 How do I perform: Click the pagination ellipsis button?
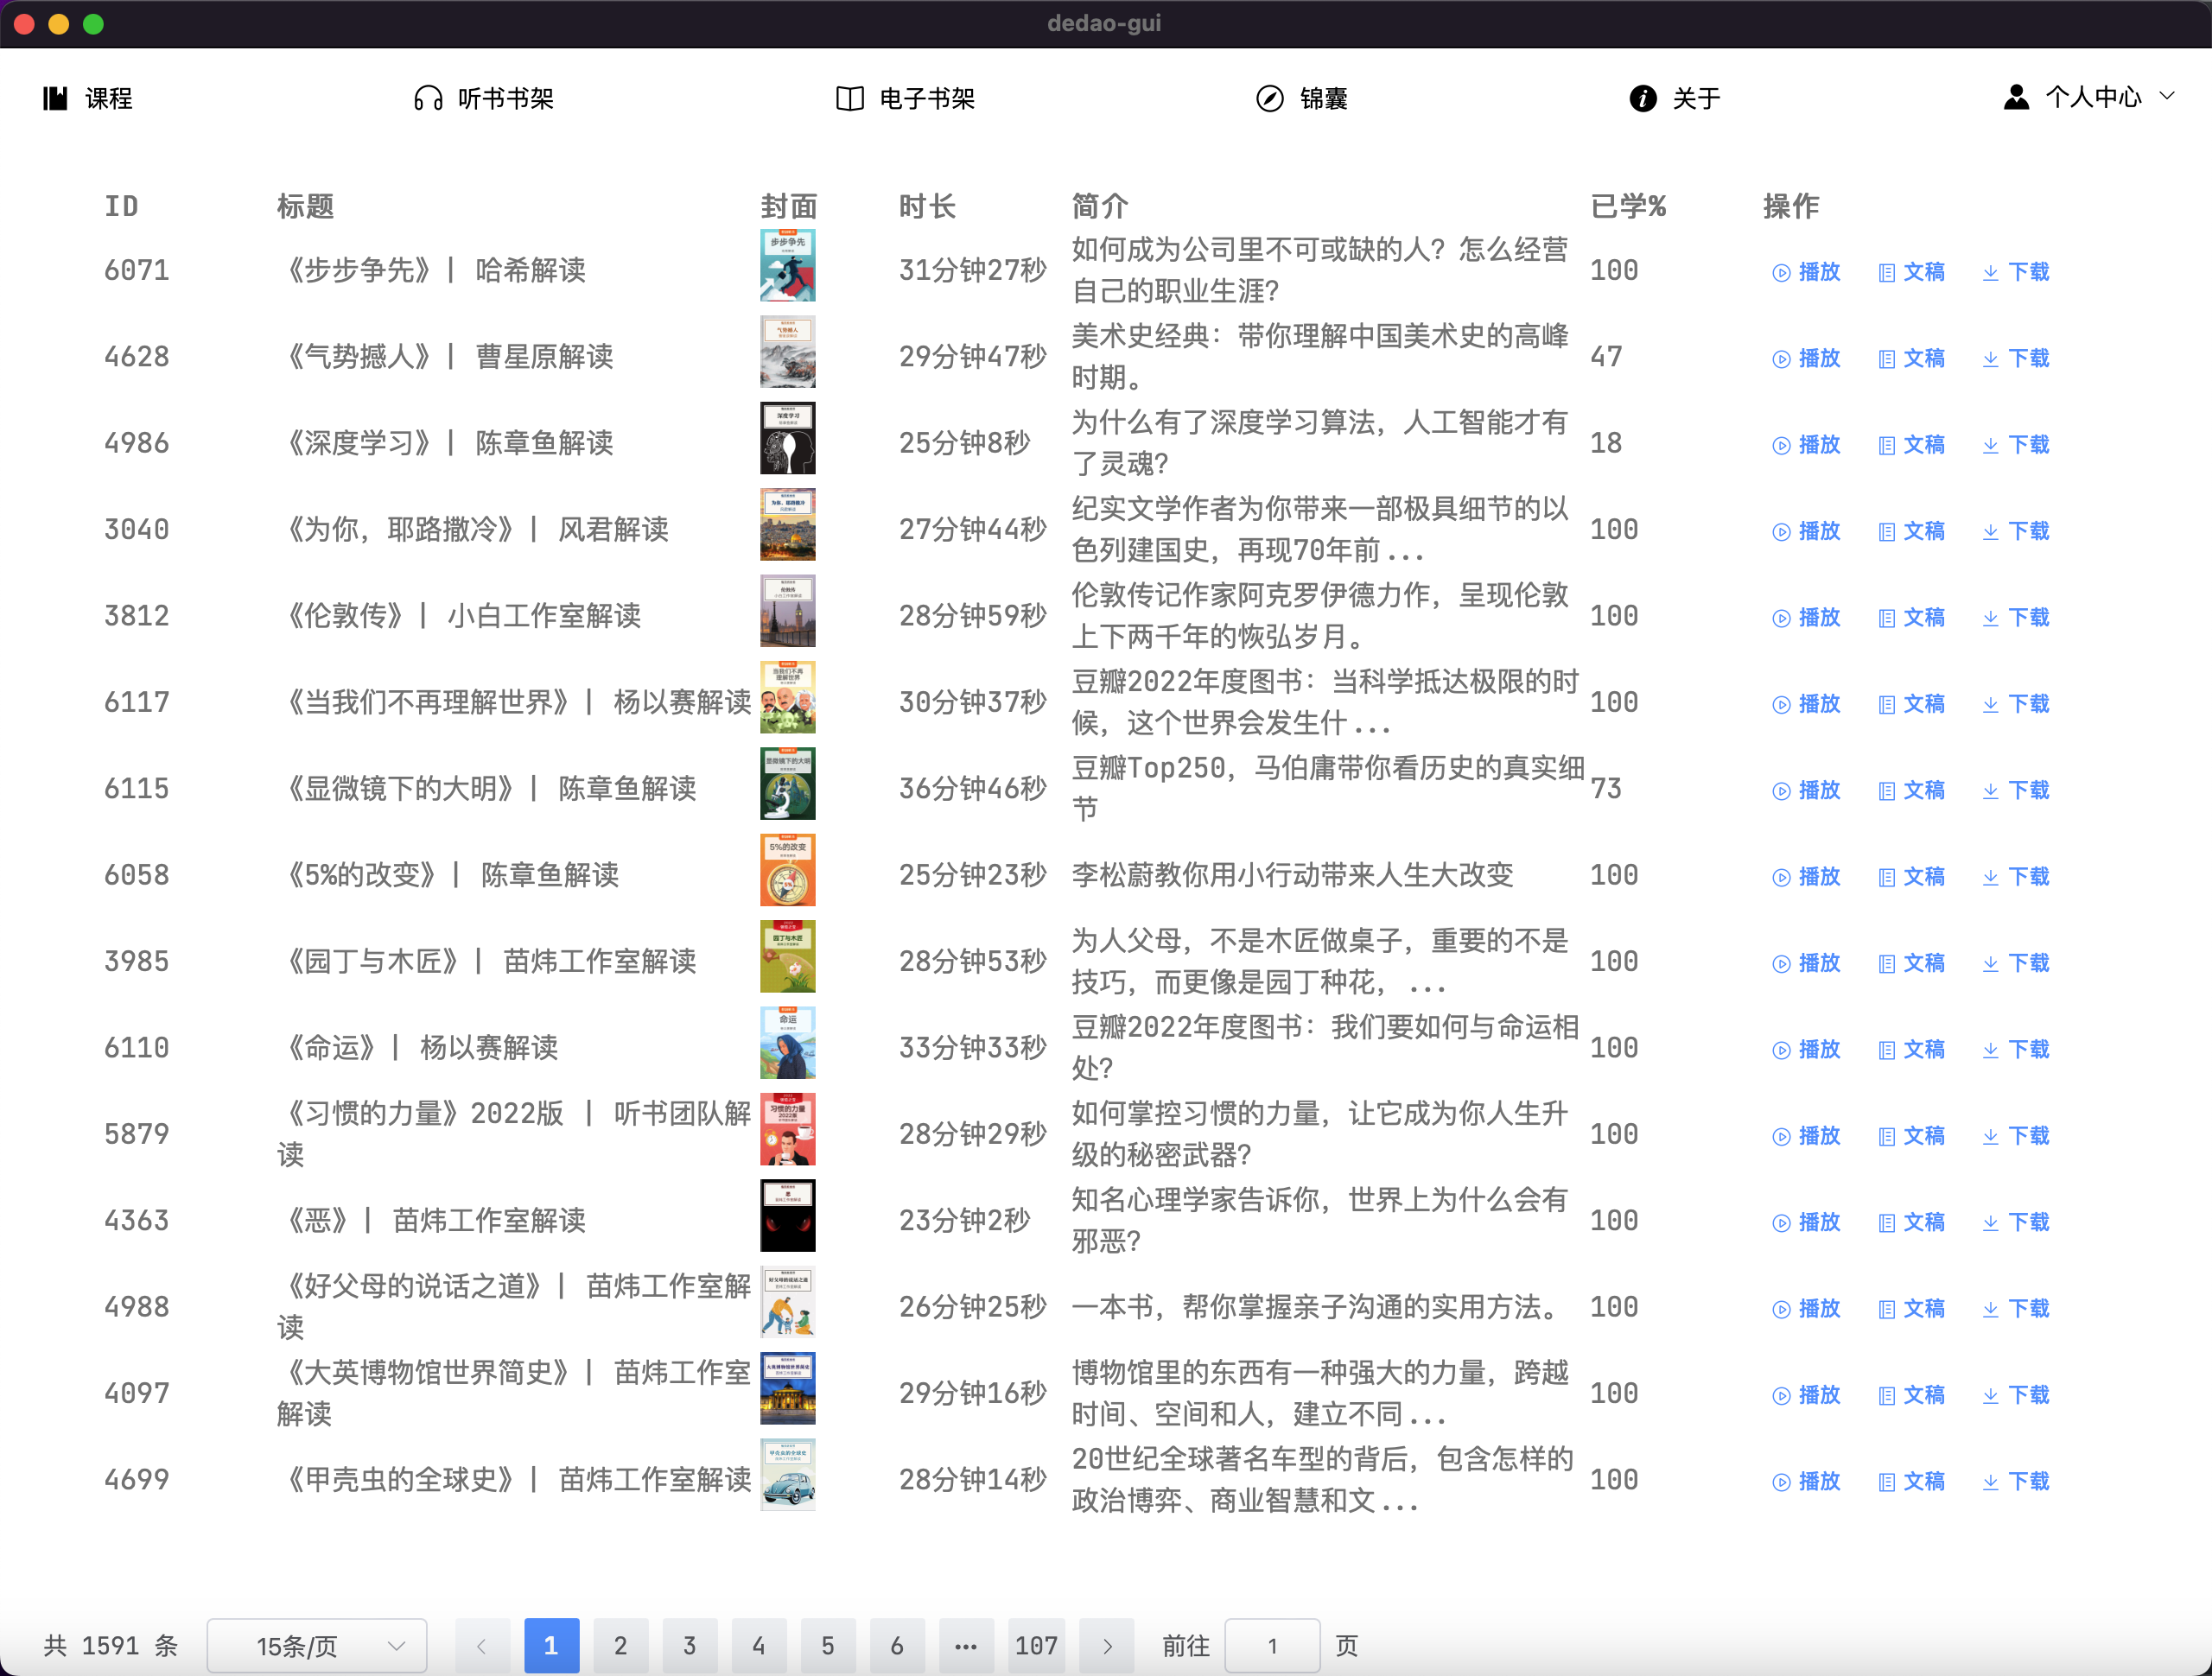pyautogui.click(x=965, y=1645)
